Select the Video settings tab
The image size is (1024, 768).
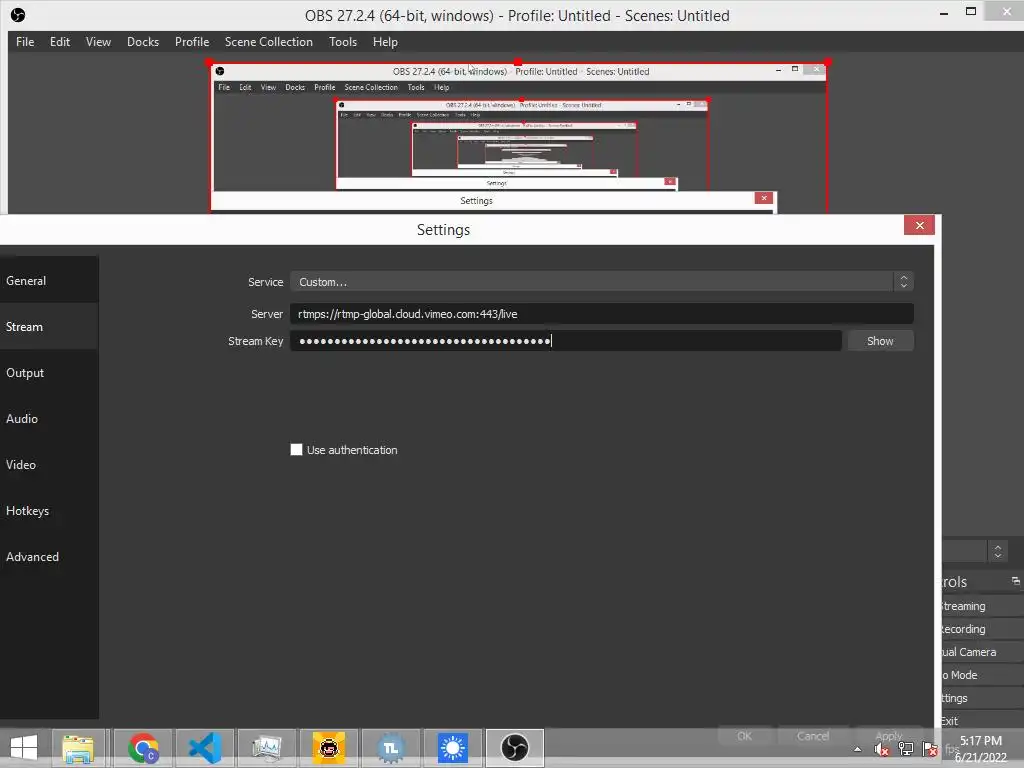tap(49, 465)
